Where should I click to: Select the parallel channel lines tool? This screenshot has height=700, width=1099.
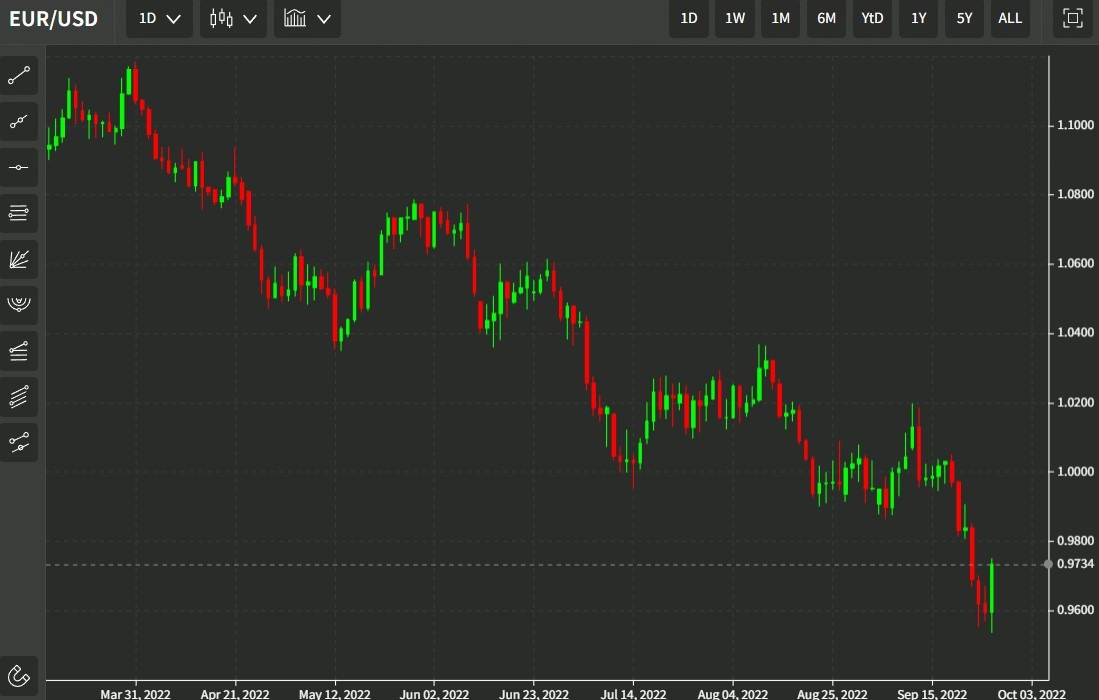point(19,397)
